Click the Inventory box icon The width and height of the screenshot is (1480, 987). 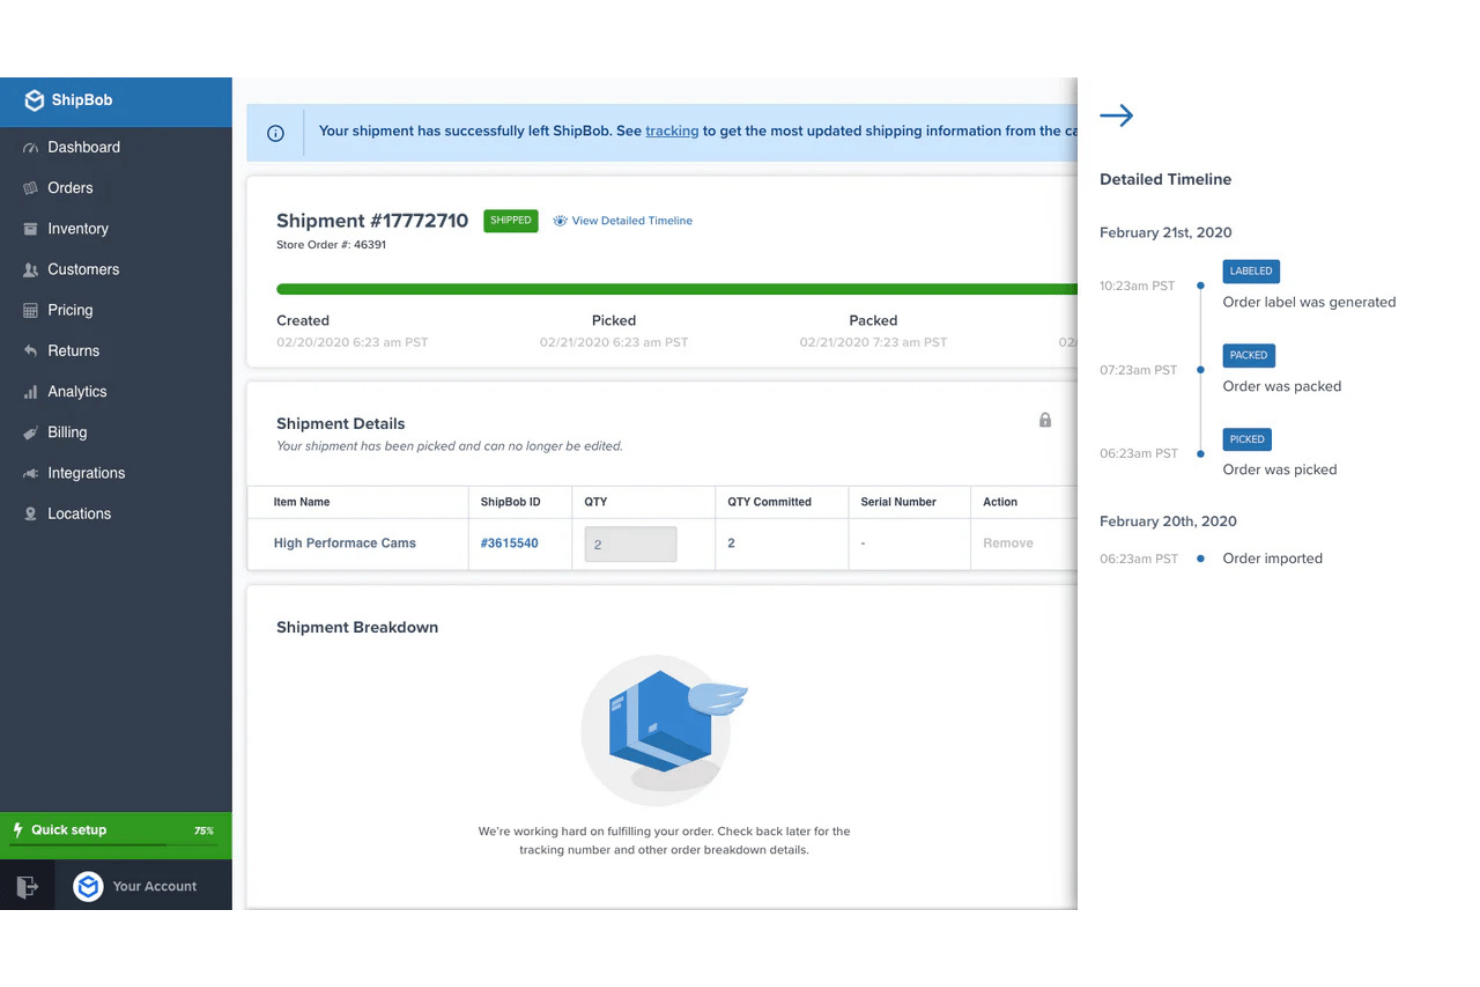[31, 229]
